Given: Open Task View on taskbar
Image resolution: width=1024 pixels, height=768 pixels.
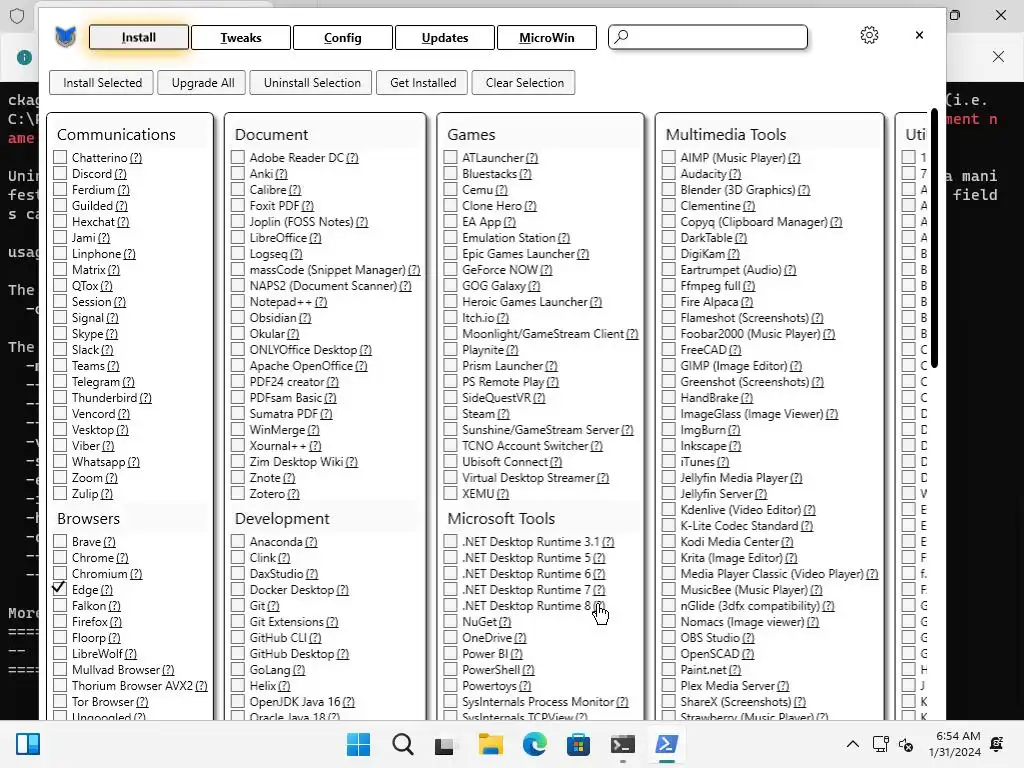Looking at the screenshot, I should click(x=445, y=744).
